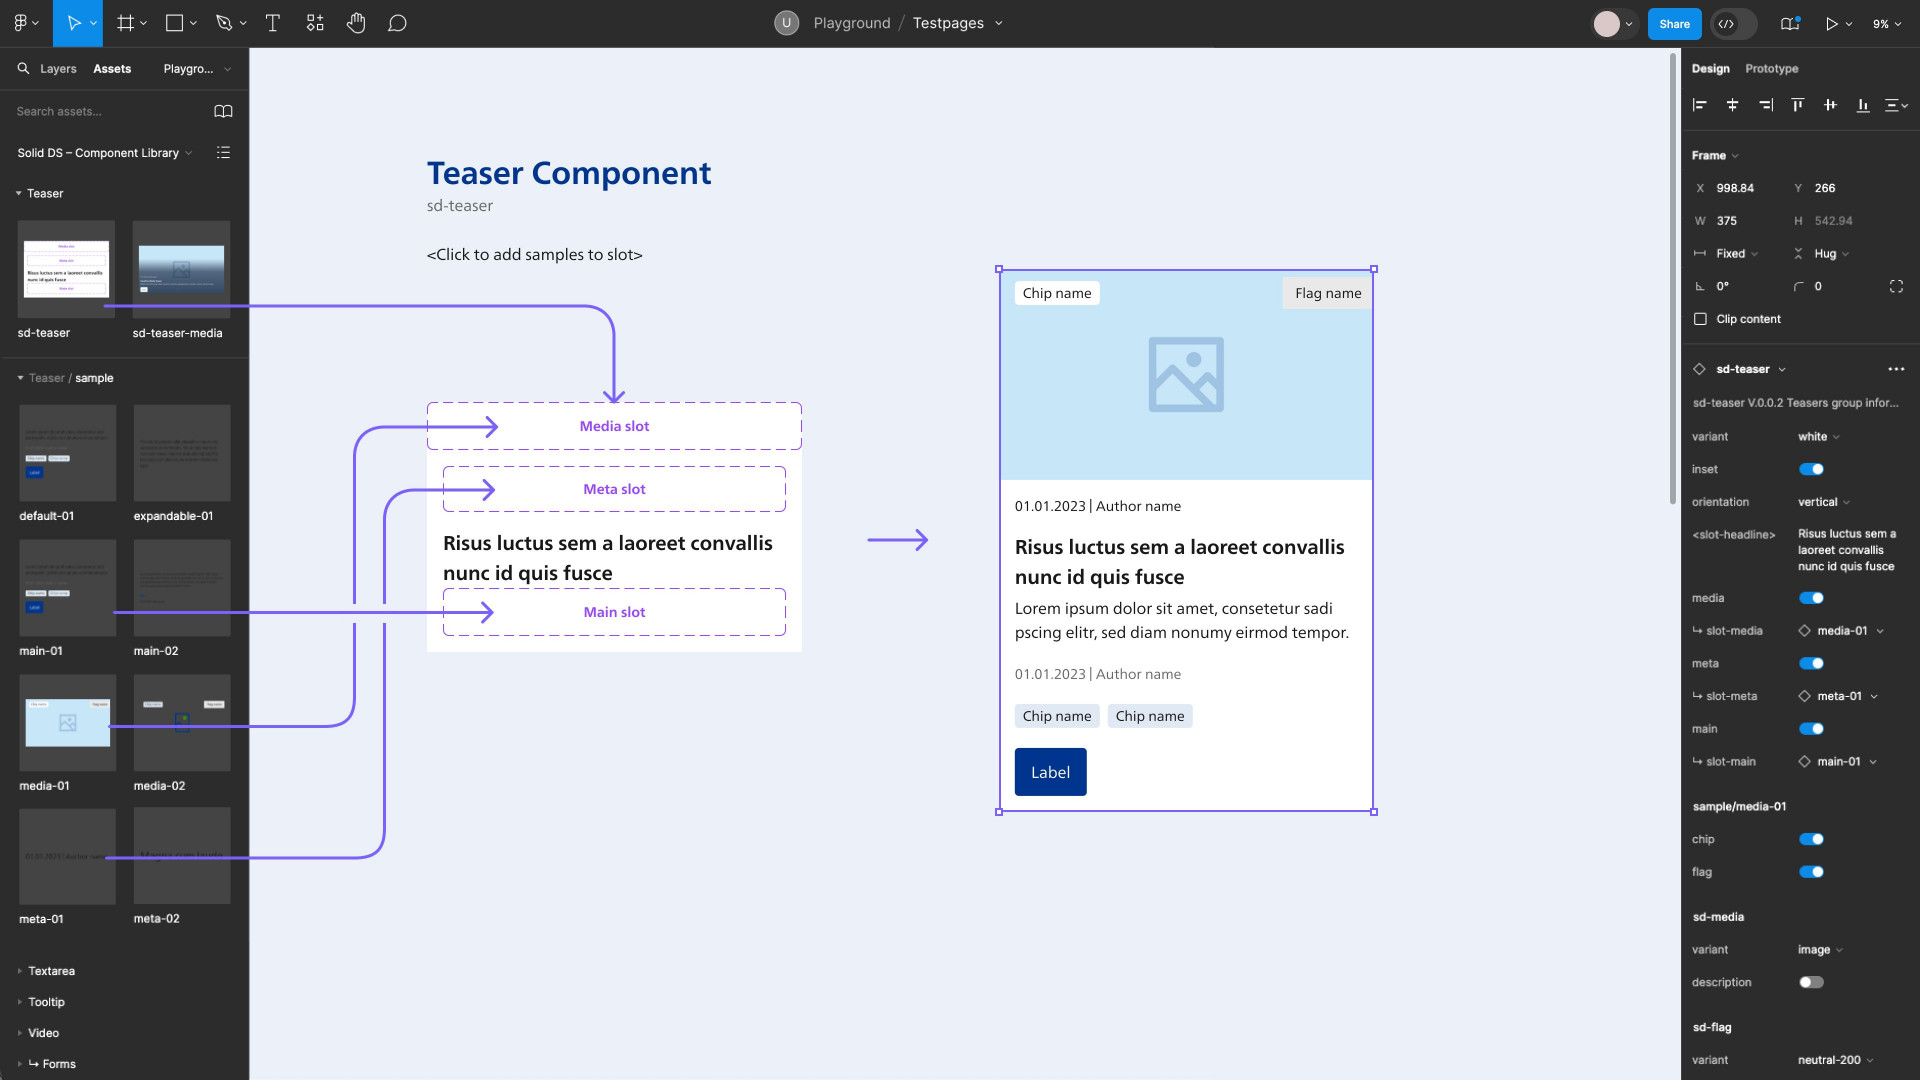1920x1080 pixels.
Task: Change the variant dropdown from white
Action: (1819, 436)
